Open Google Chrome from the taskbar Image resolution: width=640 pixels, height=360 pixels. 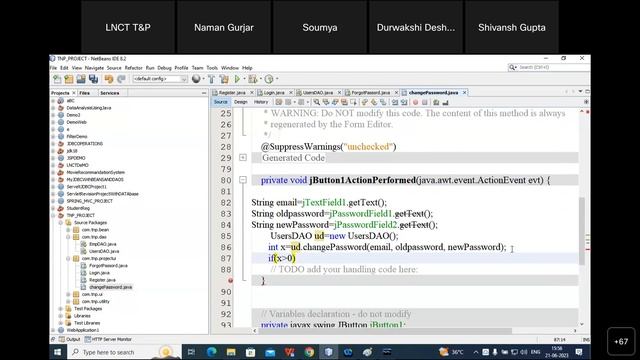[x=309, y=352]
